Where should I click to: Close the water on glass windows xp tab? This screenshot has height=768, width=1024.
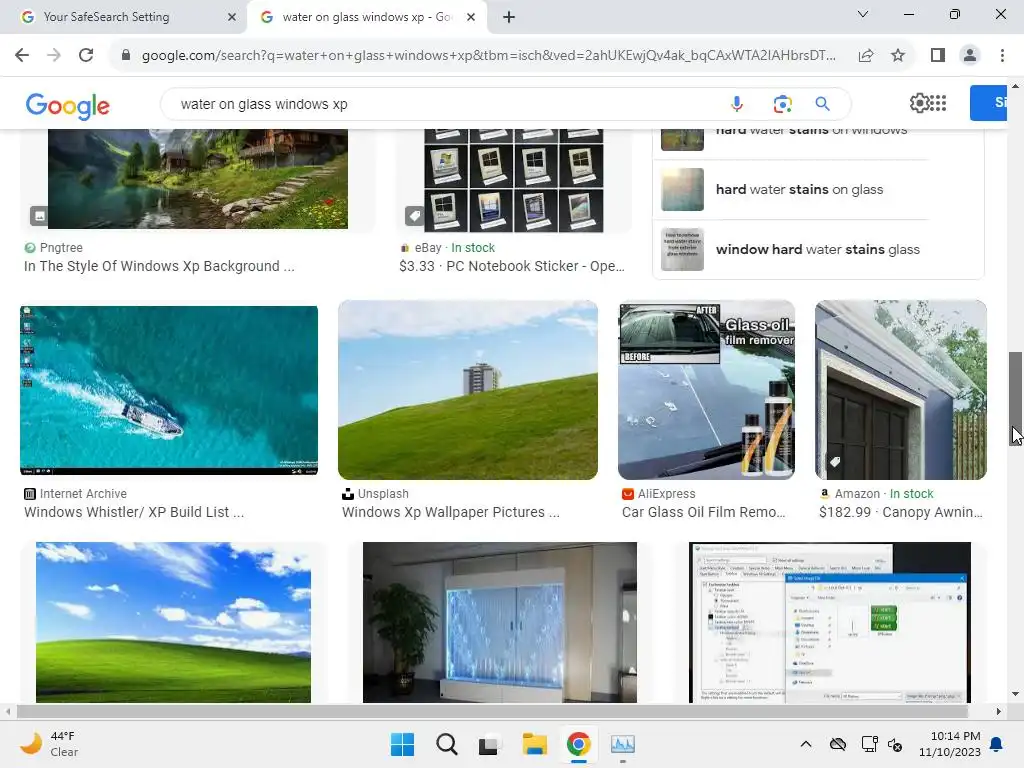471,17
